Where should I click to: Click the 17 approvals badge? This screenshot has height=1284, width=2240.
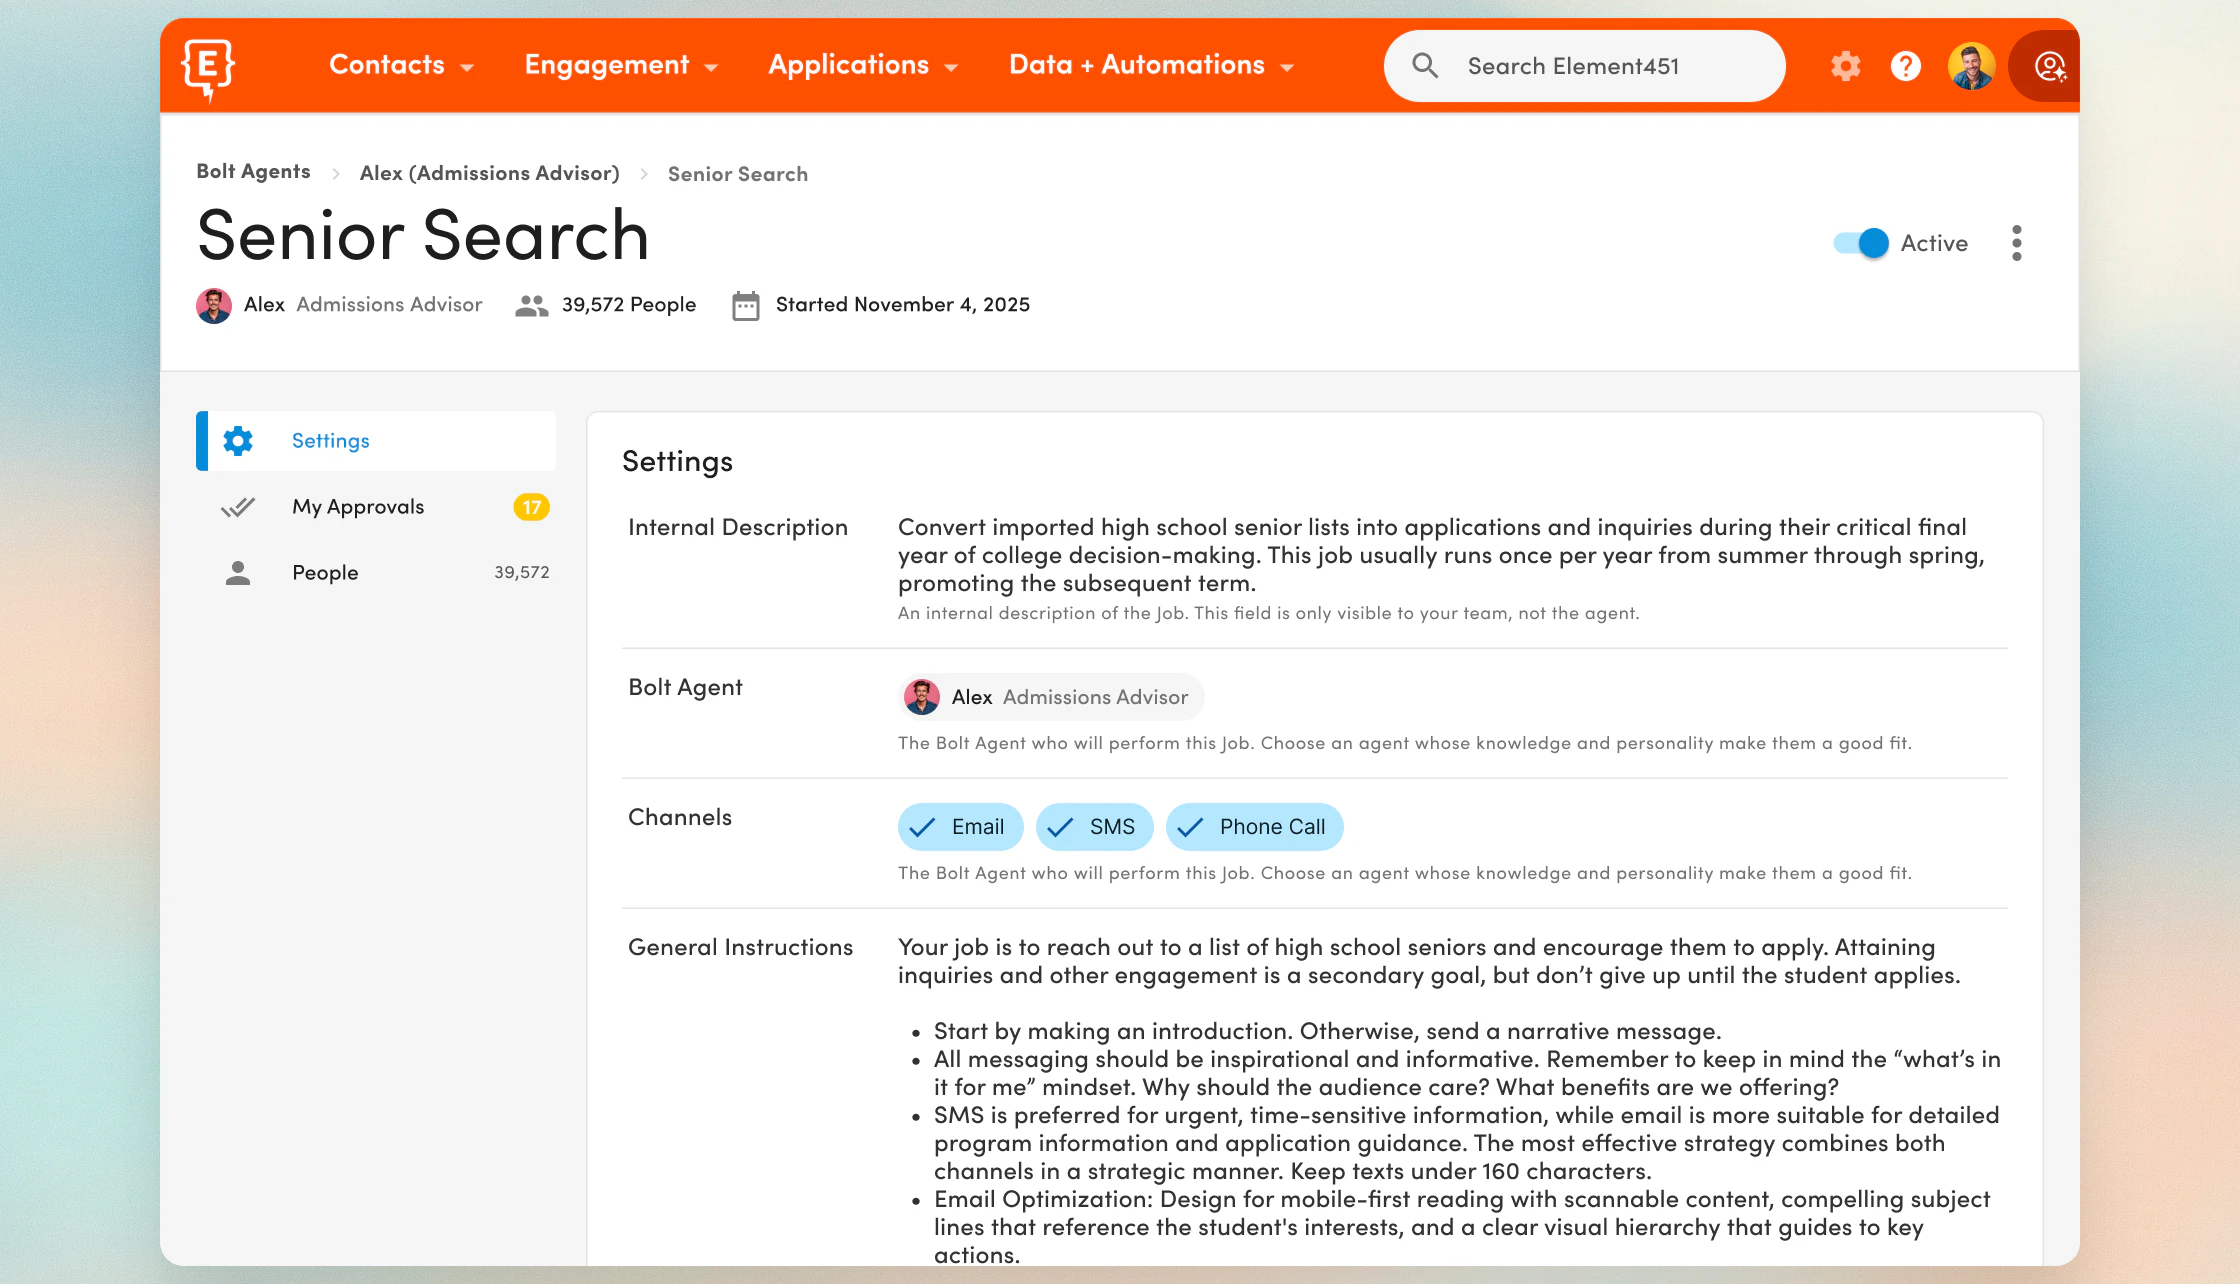531,507
